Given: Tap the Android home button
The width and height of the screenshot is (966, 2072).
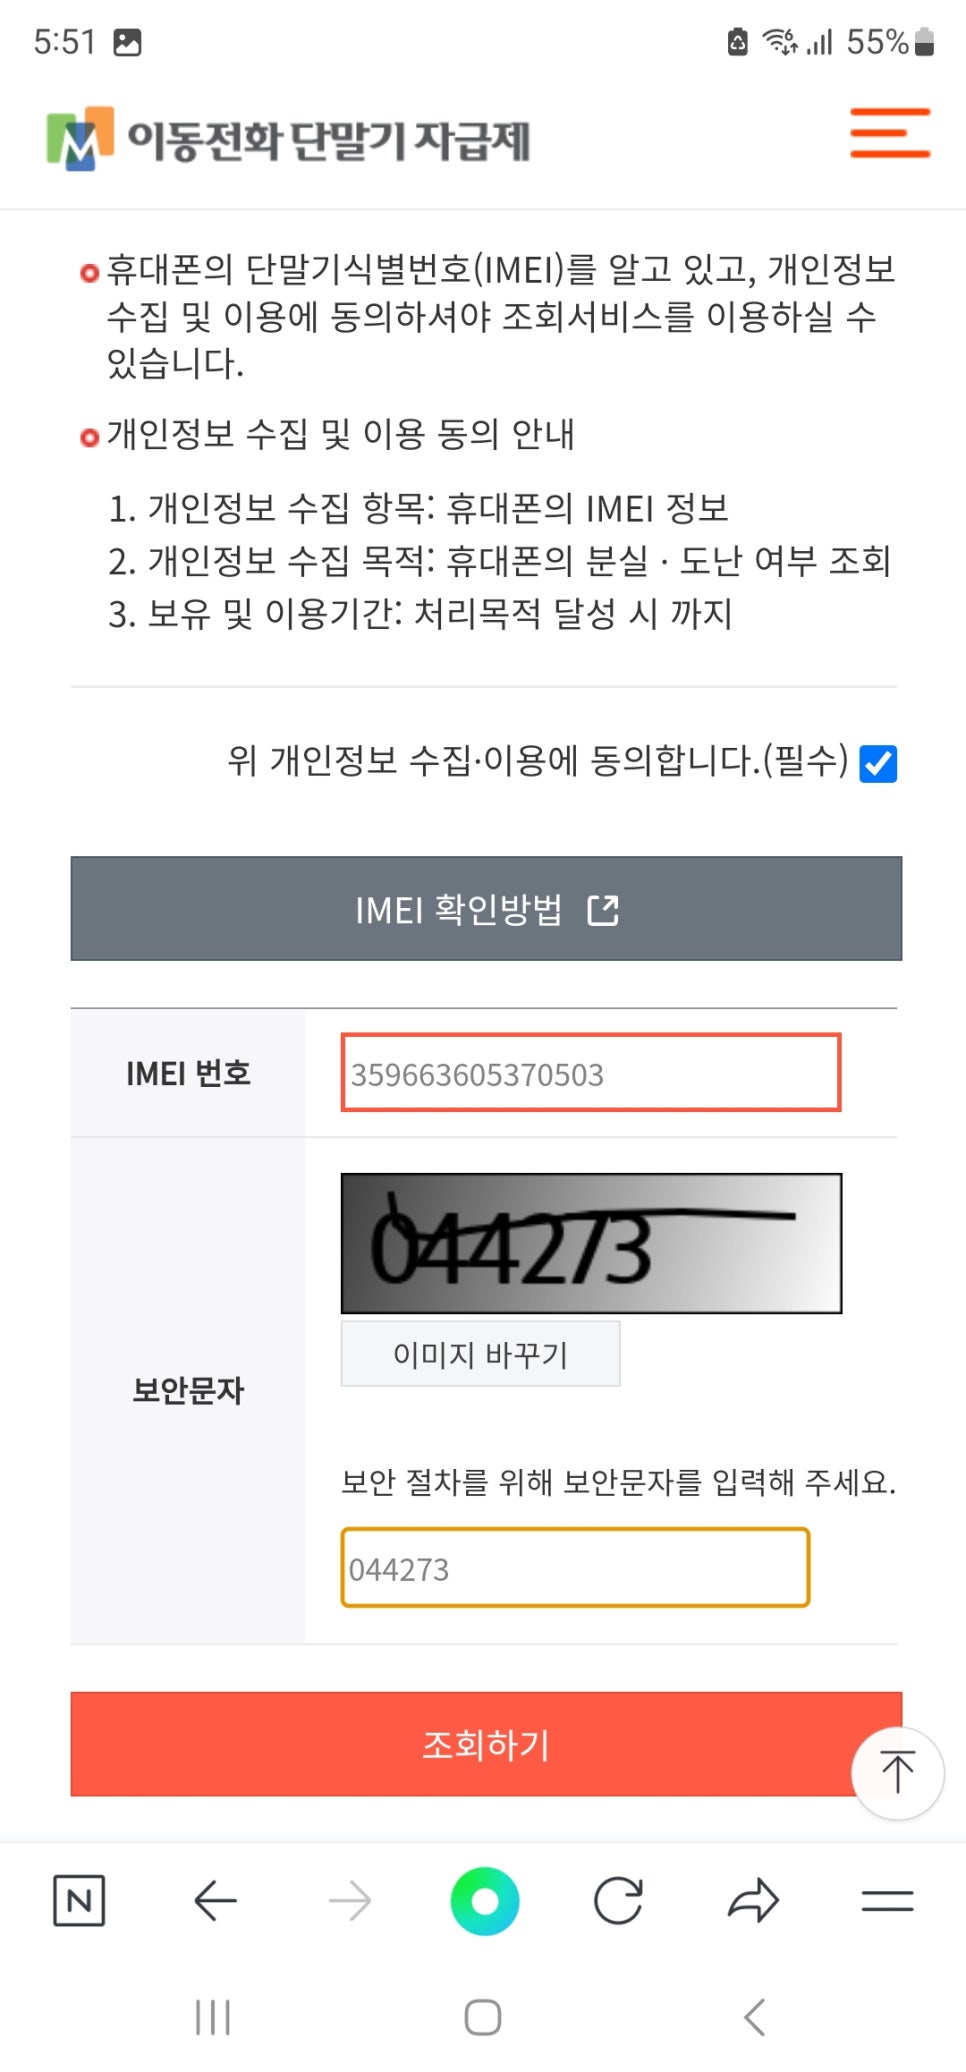Looking at the screenshot, I should coord(483,2017).
